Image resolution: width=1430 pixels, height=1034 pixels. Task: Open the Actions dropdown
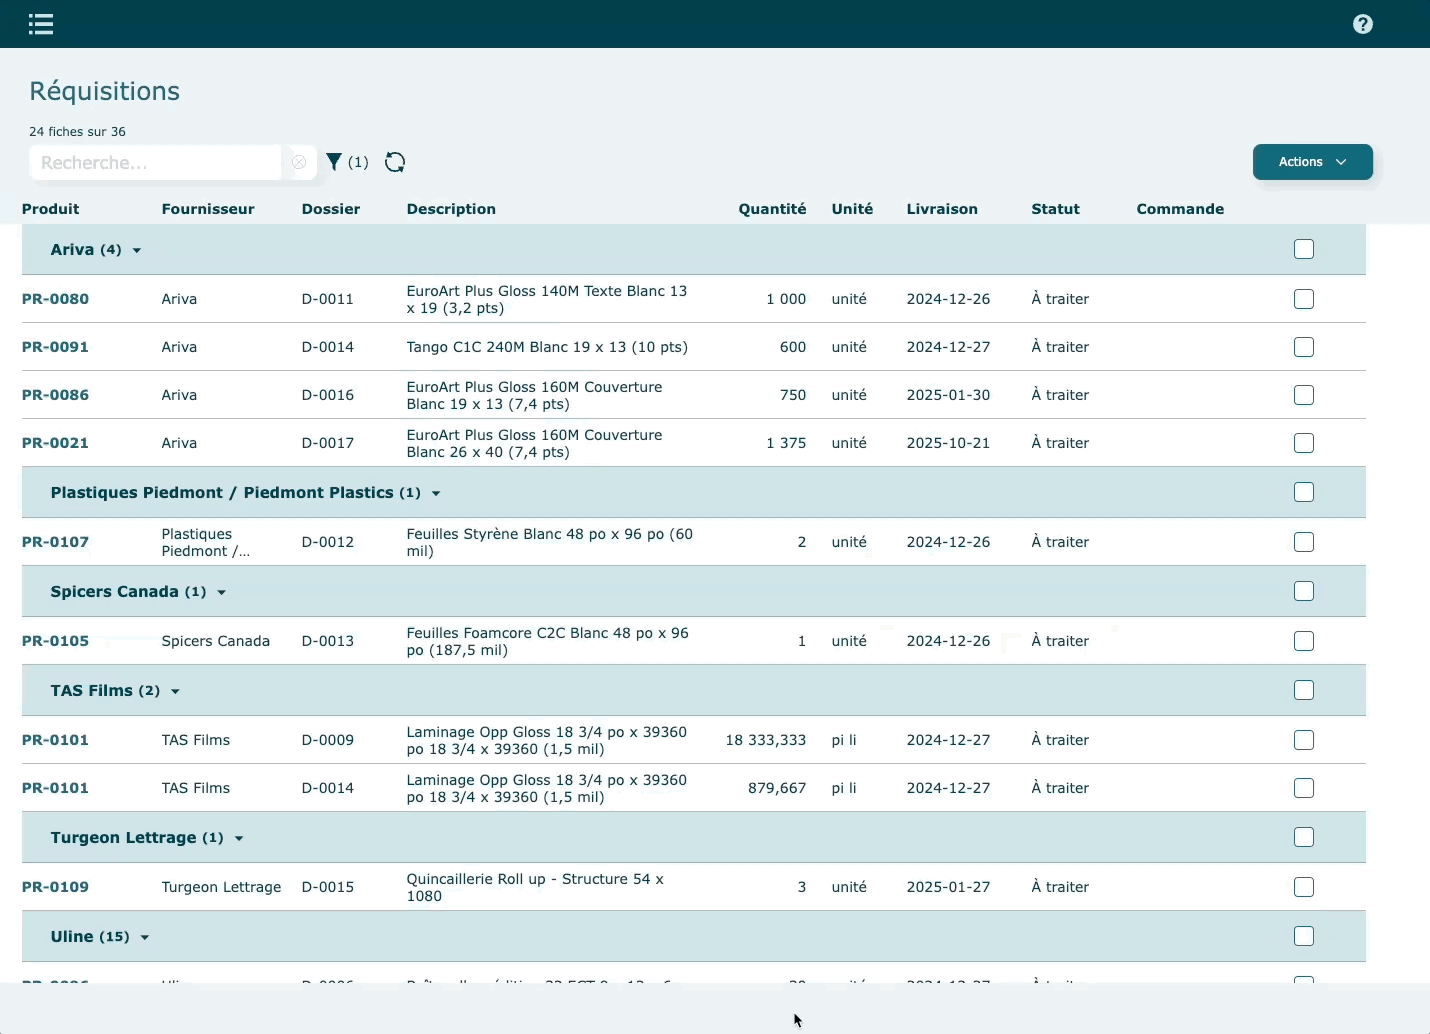coord(1312,162)
